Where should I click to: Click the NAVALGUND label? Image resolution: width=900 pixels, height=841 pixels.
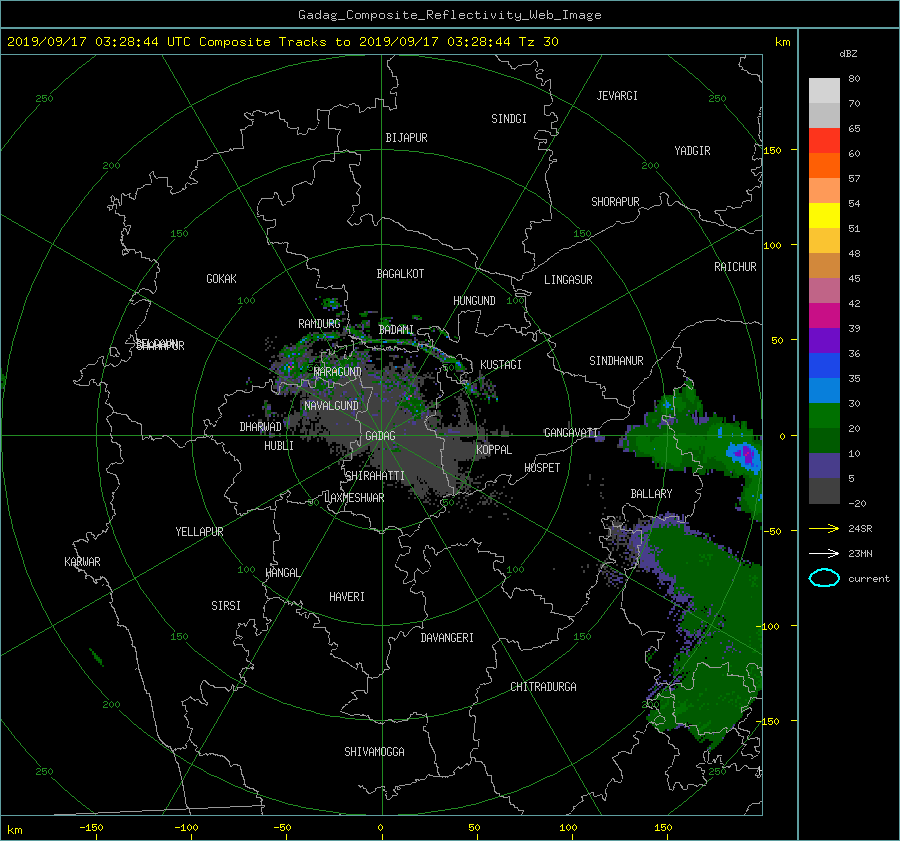(331, 406)
